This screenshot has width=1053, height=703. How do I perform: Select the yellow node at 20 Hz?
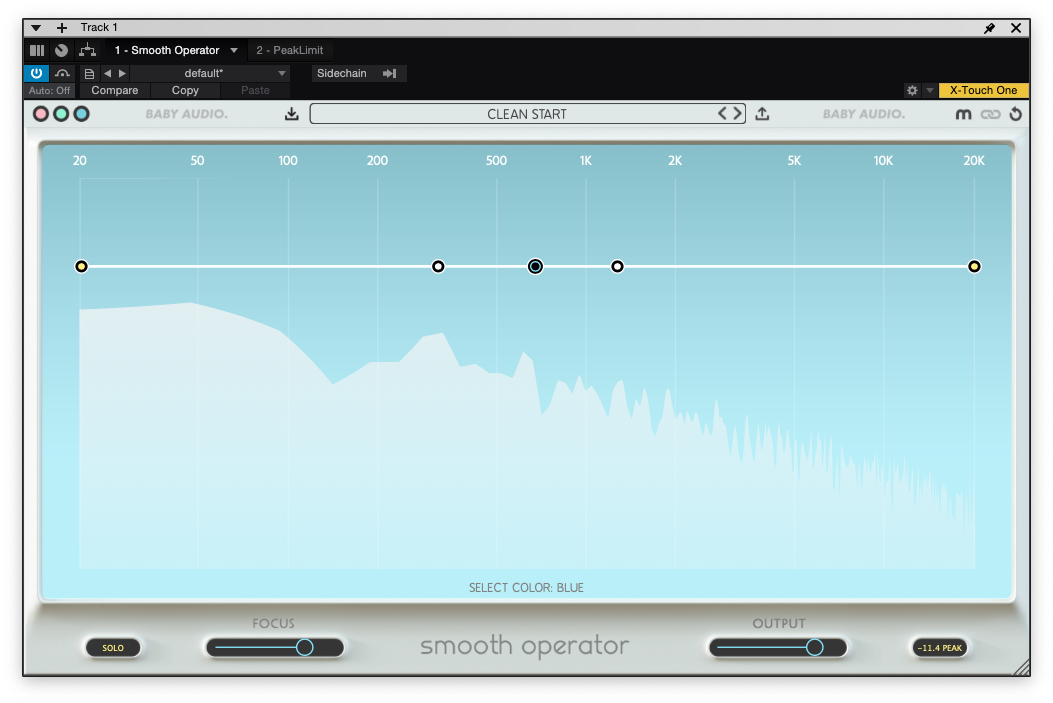[x=81, y=267]
